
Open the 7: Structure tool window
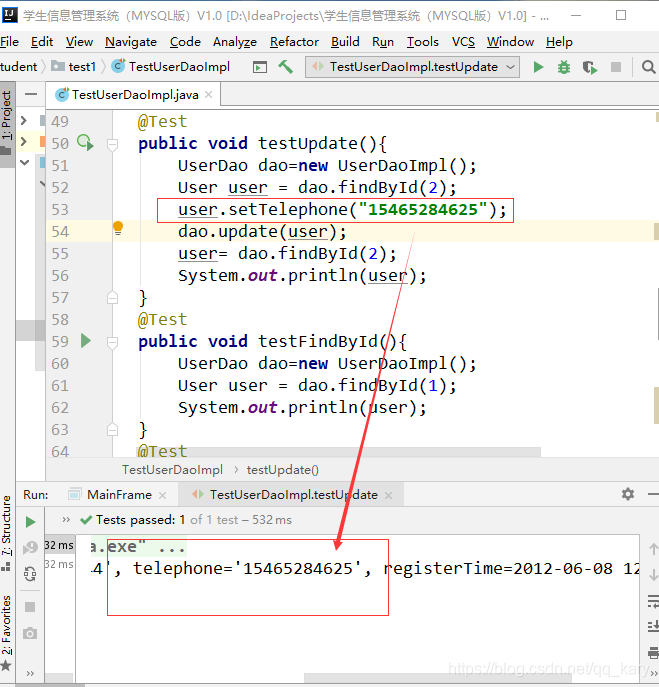pyautogui.click(x=7, y=534)
